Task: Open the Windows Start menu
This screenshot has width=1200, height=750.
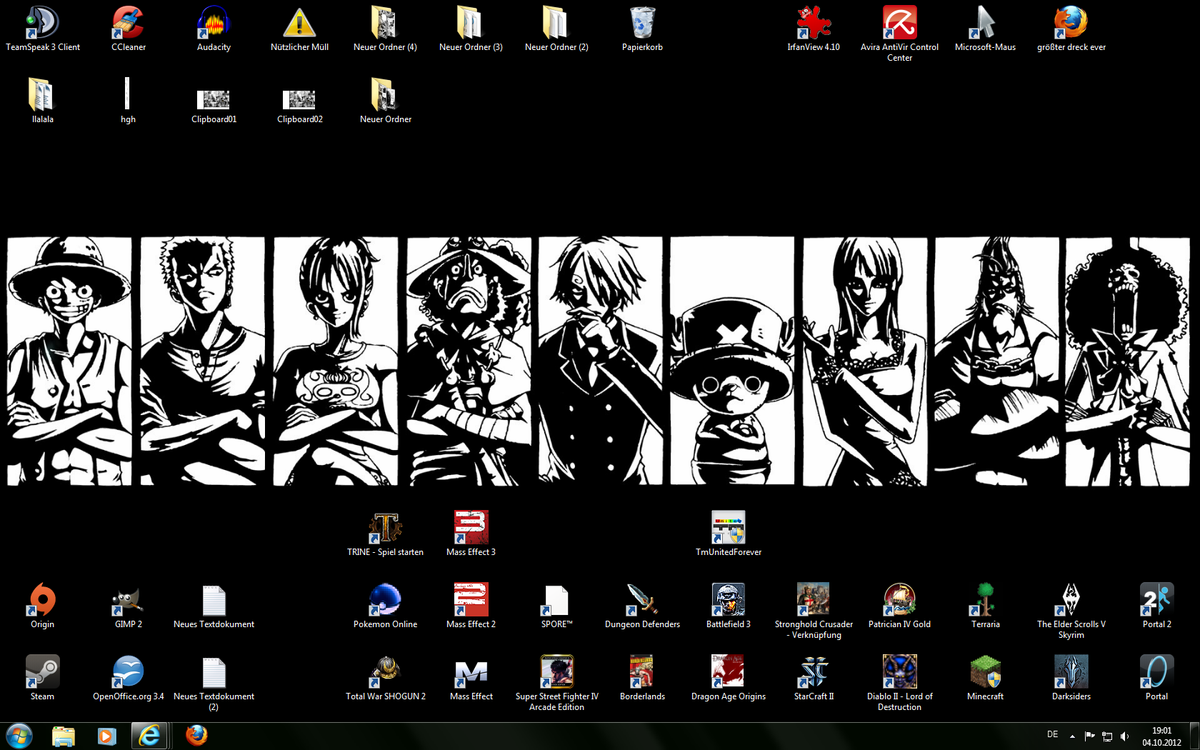Action: tap(20, 735)
